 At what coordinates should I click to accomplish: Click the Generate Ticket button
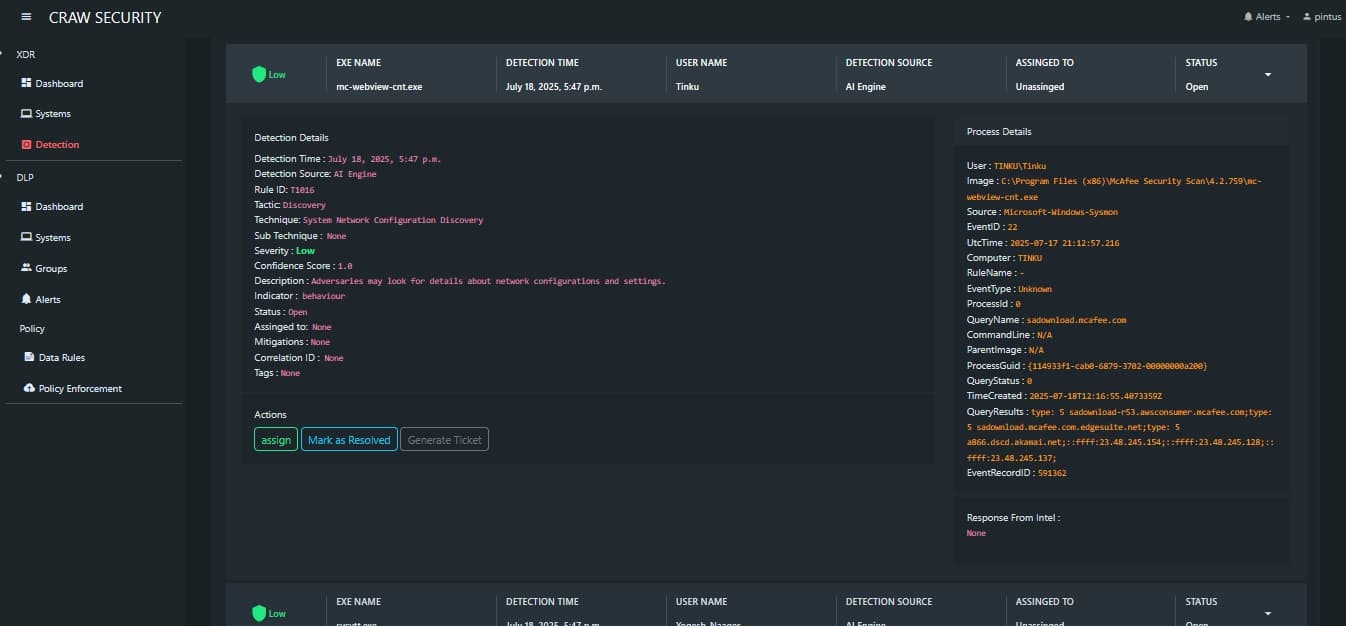tap(444, 439)
